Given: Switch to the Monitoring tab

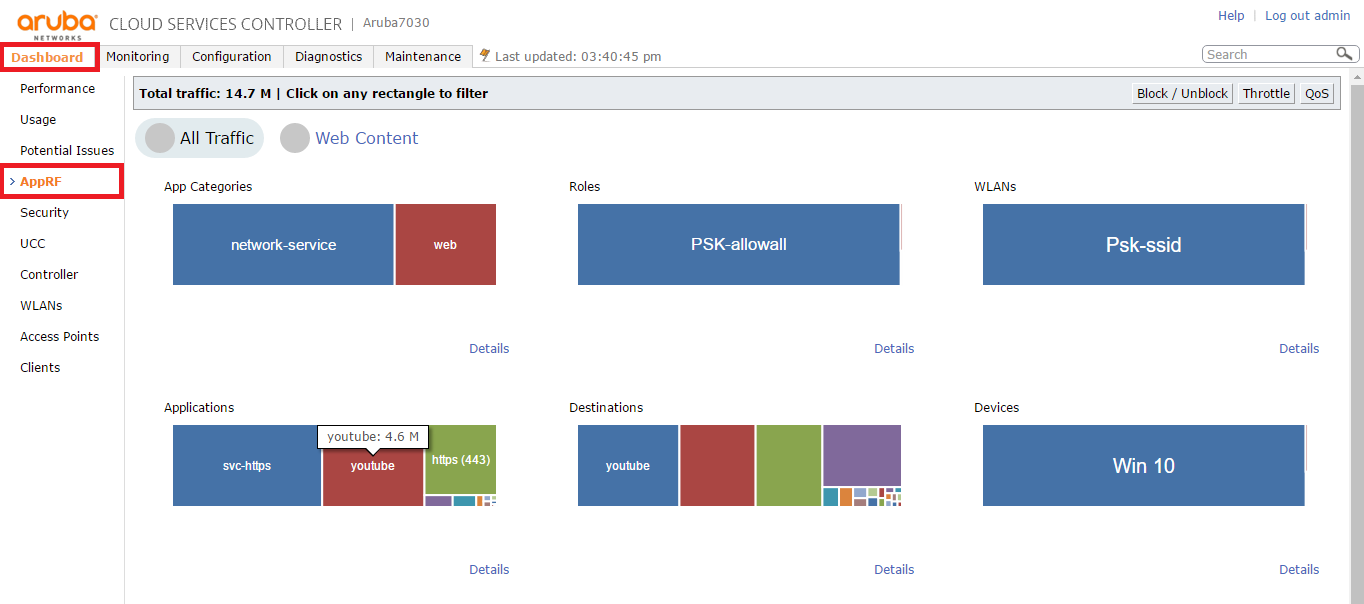Looking at the screenshot, I should tap(138, 56).
